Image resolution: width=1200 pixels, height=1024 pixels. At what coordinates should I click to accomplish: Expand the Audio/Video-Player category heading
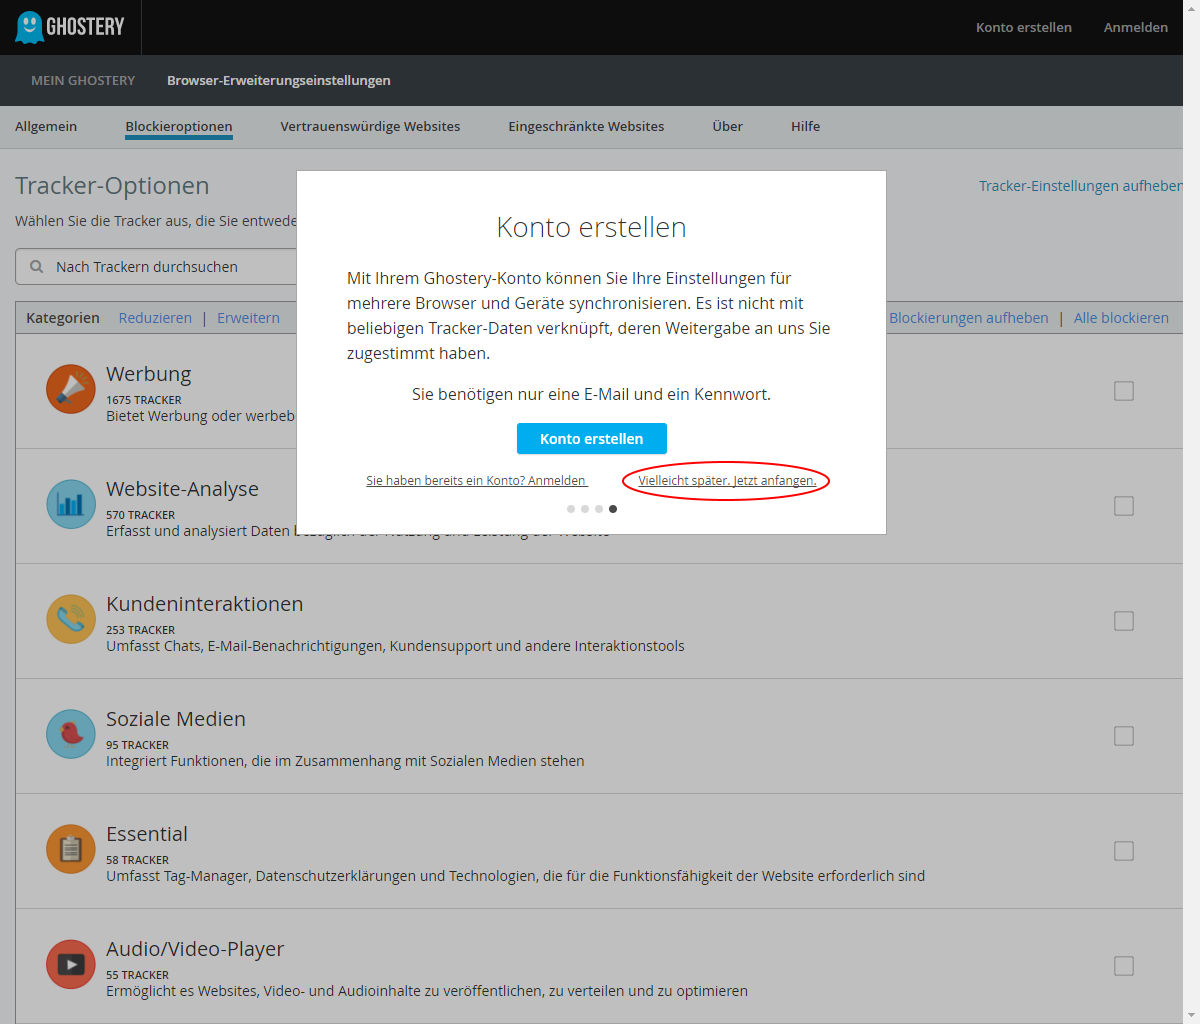195,949
